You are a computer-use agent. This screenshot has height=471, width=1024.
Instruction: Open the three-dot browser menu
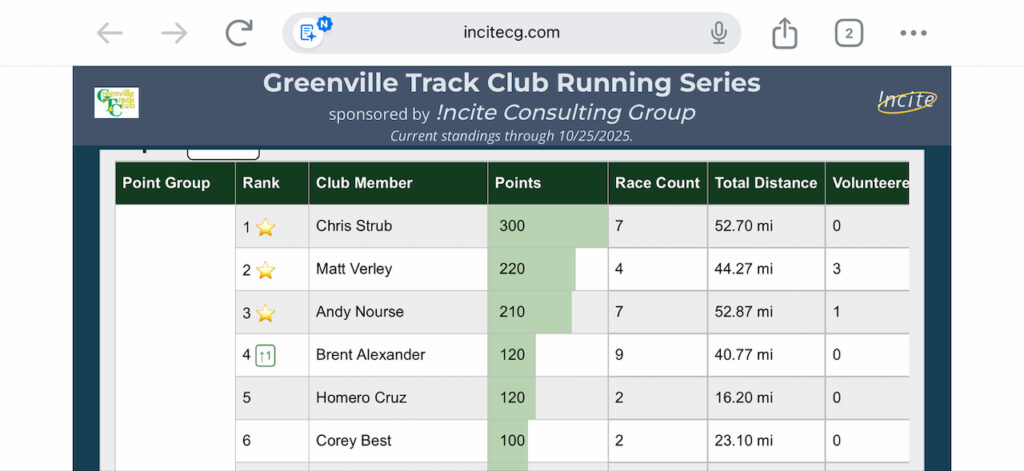pyautogui.click(x=913, y=33)
